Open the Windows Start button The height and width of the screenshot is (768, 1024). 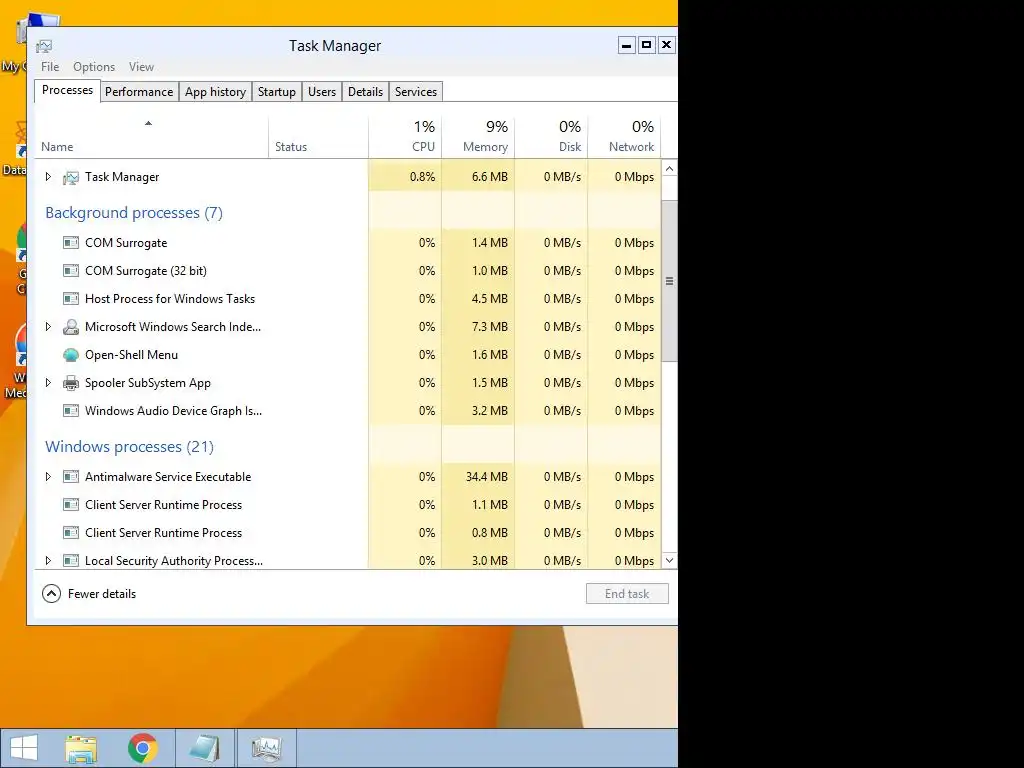pyautogui.click(x=24, y=748)
